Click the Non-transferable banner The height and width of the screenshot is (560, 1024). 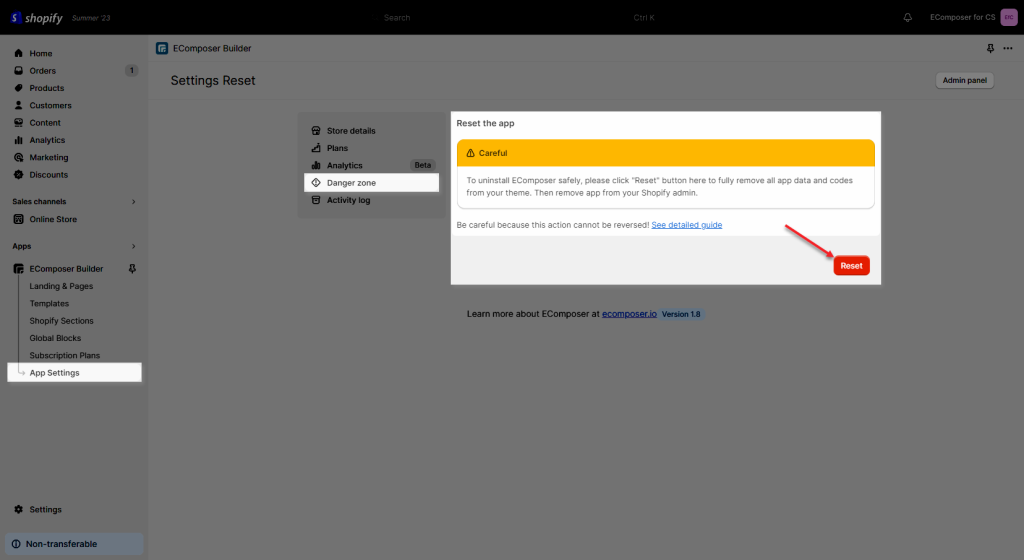[x=74, y=544]
